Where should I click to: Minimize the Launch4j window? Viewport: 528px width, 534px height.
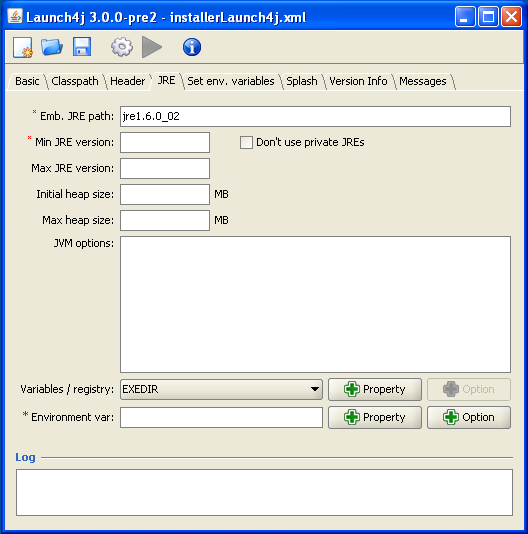465,16
